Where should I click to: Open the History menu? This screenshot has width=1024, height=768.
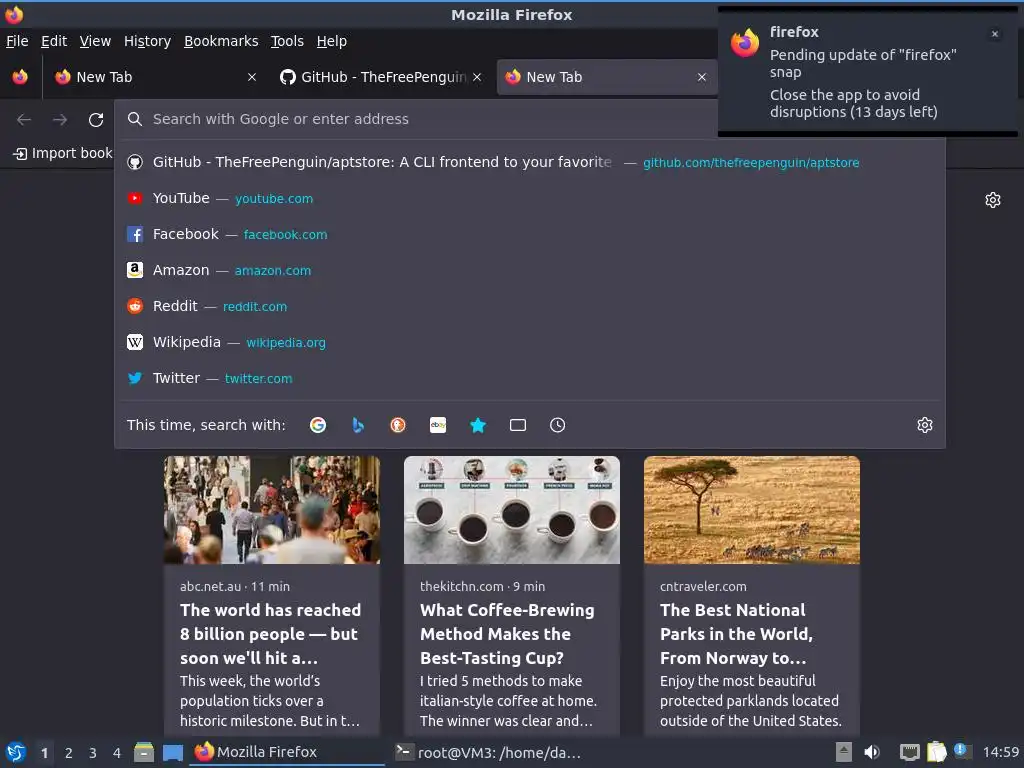click(x=148, y=41)
